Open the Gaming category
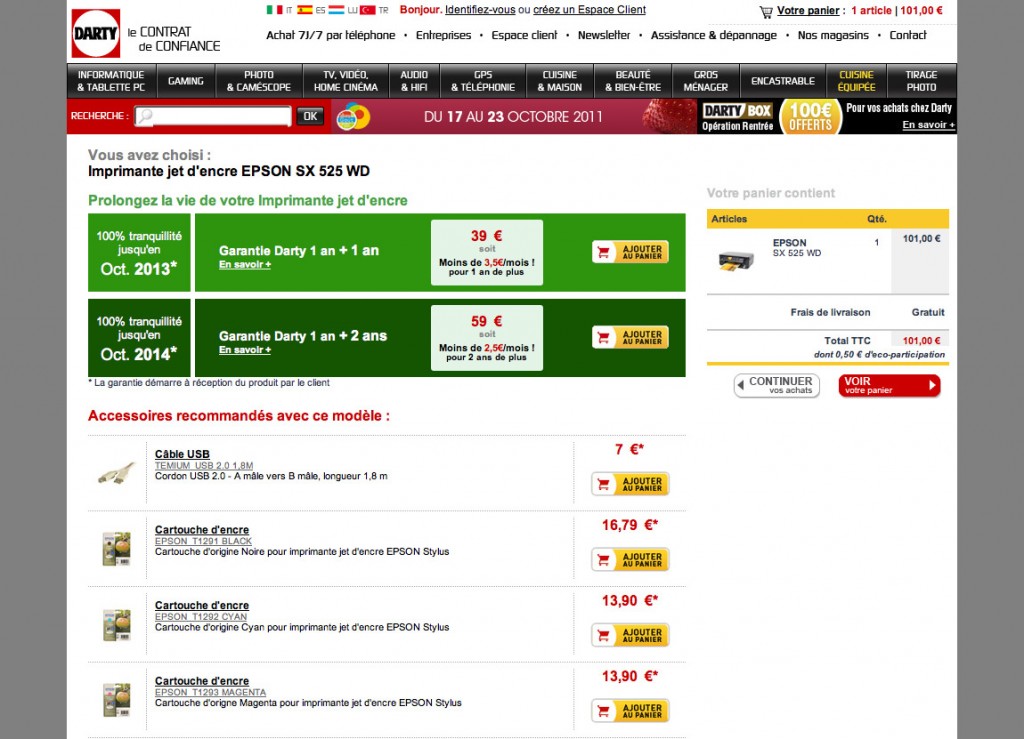Screen dimensions: 1024x739 pyautogui.click(x=186, y=81)
